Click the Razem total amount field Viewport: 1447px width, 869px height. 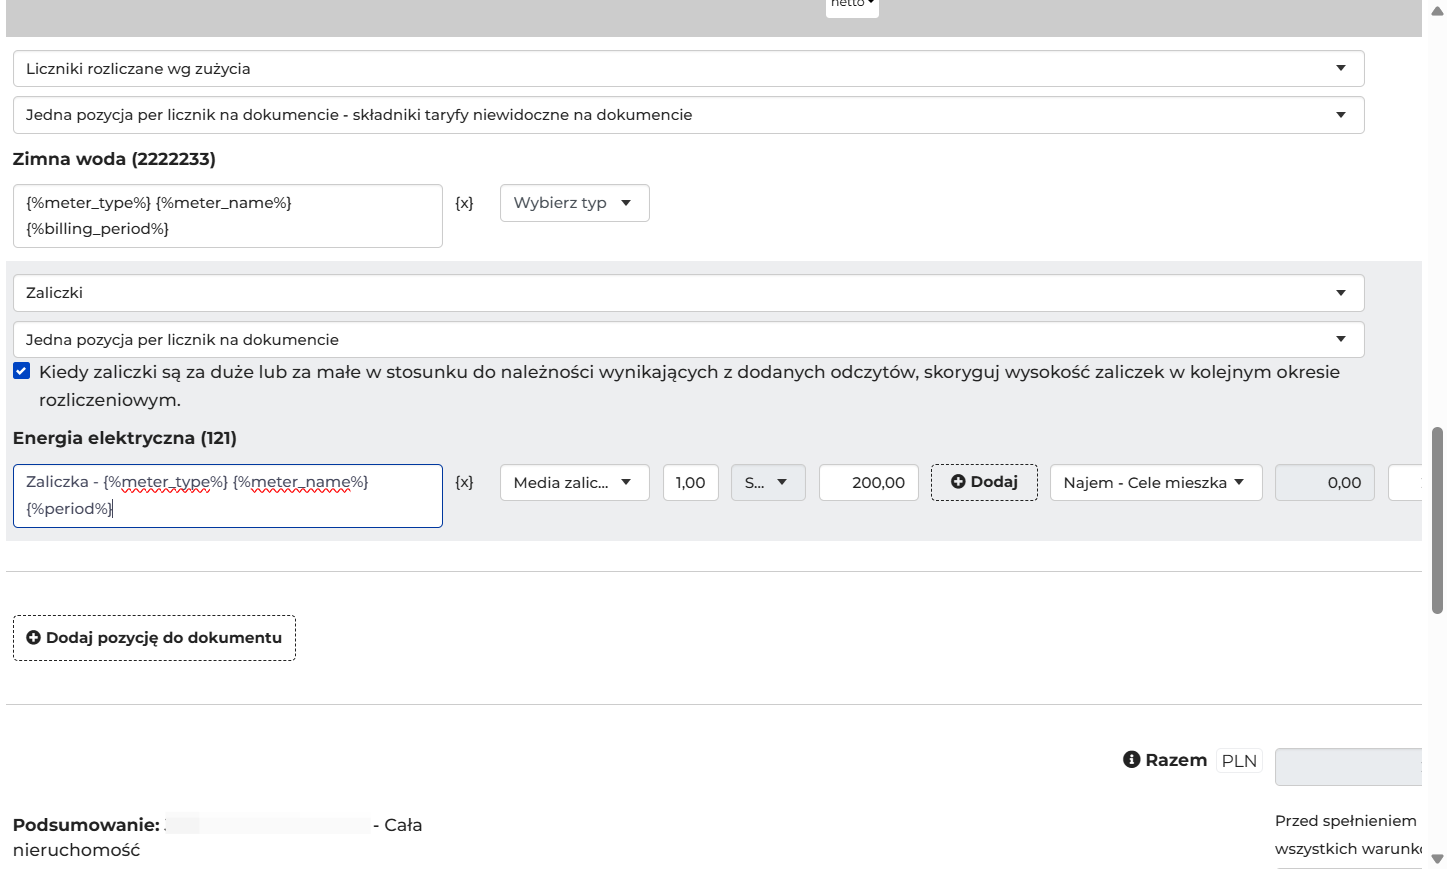[1348, 766]
